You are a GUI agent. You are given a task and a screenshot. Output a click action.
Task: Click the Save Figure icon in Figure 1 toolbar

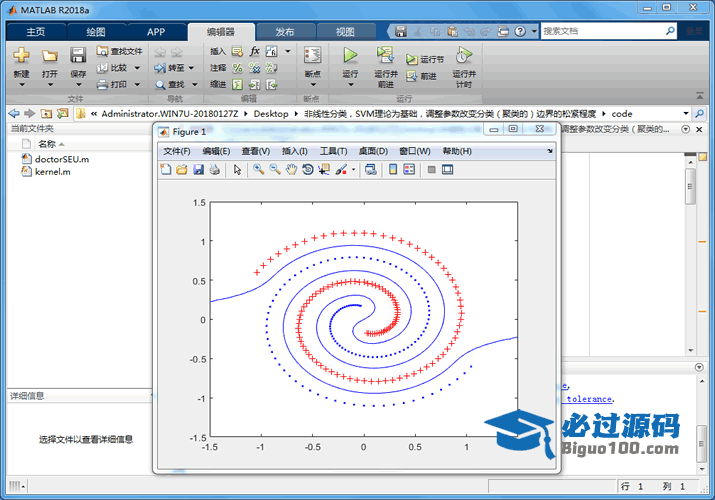click(x=198, y=170)
